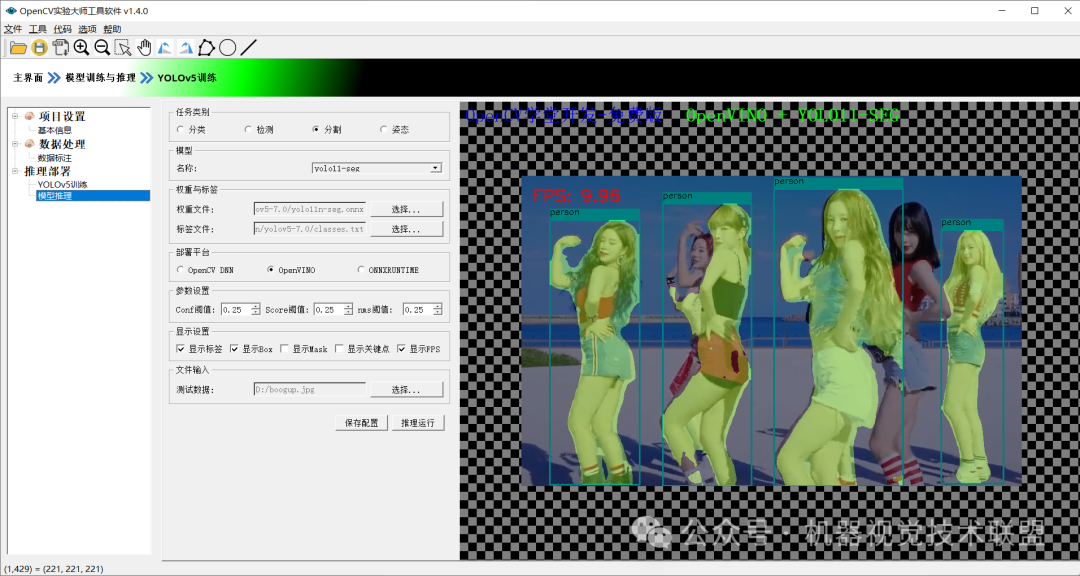The image size is (1080, 576).
Task: Enable the 显示关键点 checkbox
Action: [x=339, y=349]
